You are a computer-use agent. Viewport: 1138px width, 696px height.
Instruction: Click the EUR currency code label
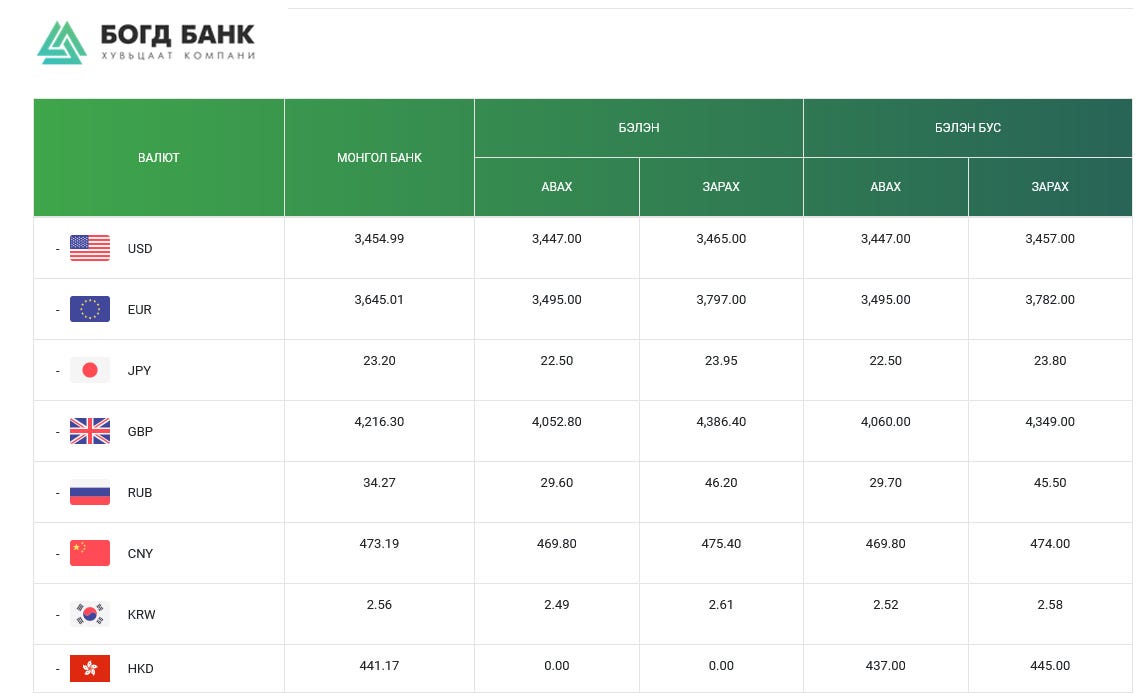pyautogui.click(x=140, y=310)
